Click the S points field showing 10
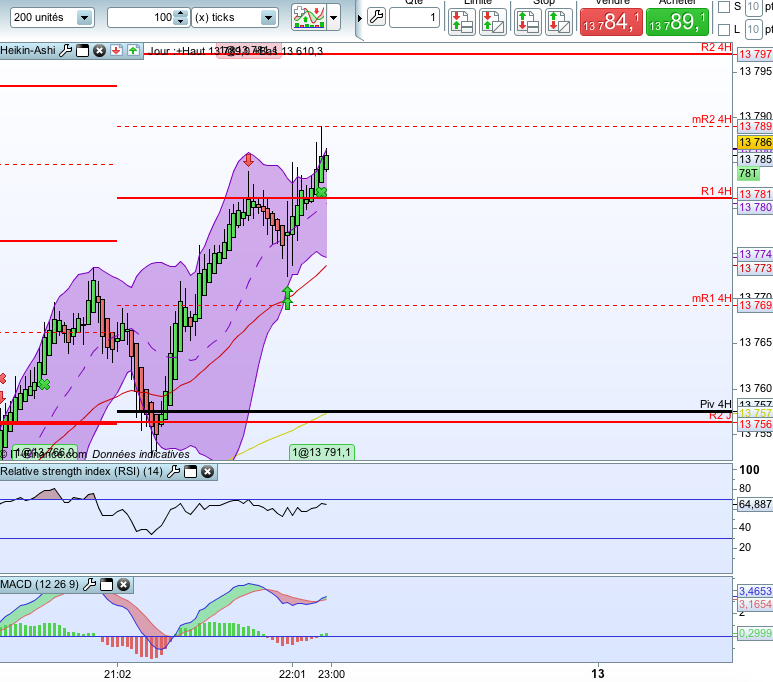This screenshot has height=682, width=773. 753,7
